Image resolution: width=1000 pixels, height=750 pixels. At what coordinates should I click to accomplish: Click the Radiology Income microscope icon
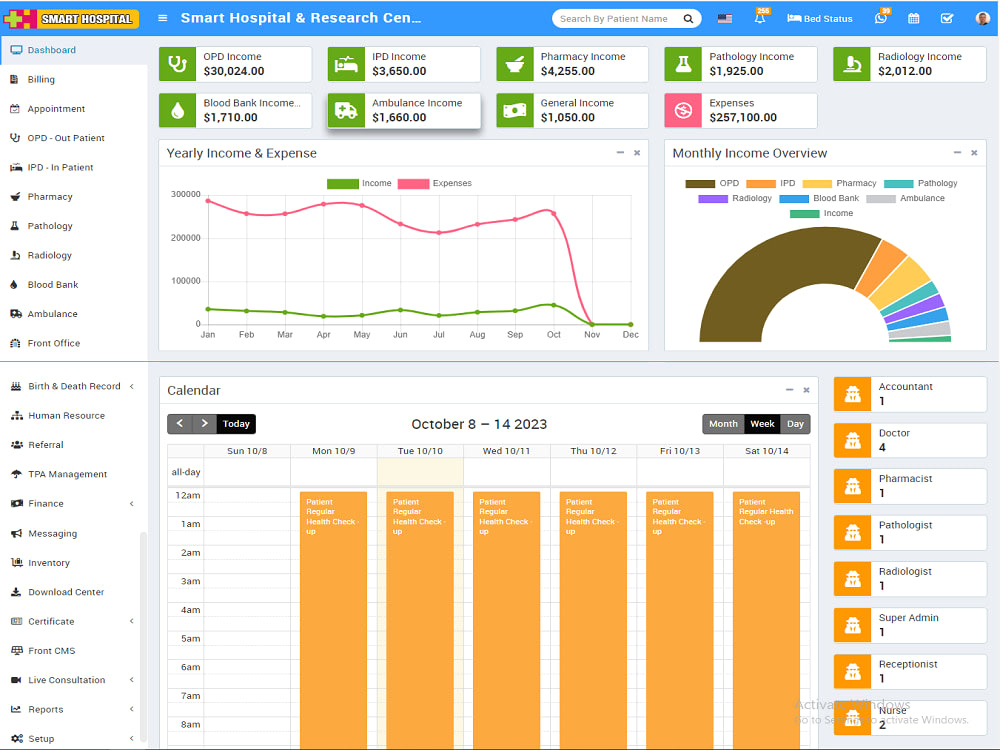tap(852, 64)
